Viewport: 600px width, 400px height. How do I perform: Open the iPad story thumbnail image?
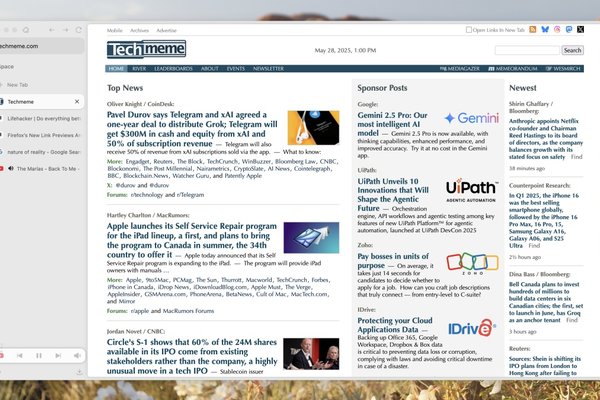311,238
